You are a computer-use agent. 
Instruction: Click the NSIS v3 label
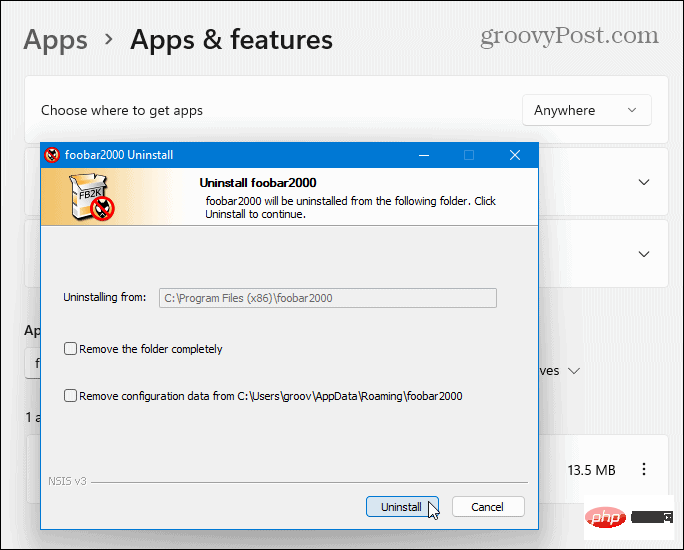click(x=67, y=481)
